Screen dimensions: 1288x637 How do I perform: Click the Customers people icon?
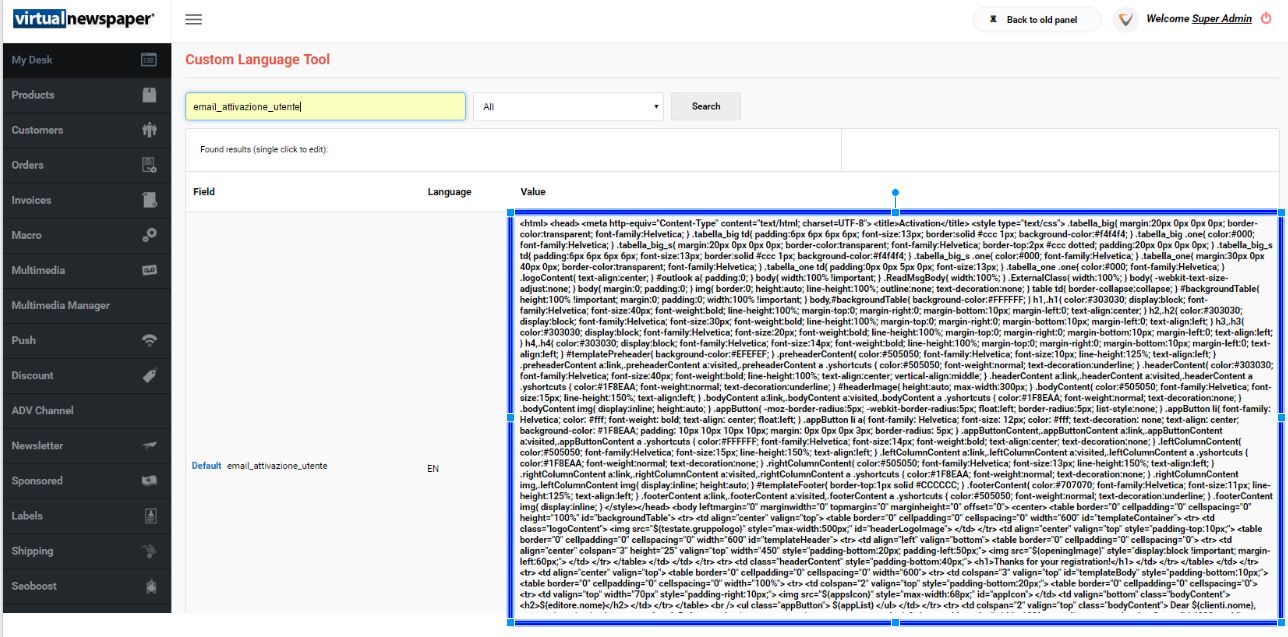coord(149,130)
